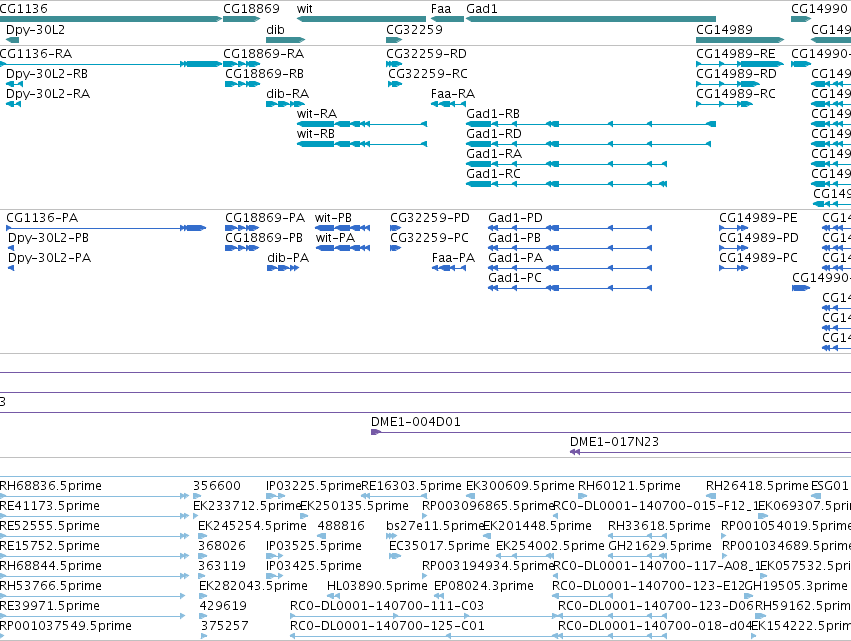Select protein Dpy-30L2-PB
Screen dimensions: 851x641
11,248
